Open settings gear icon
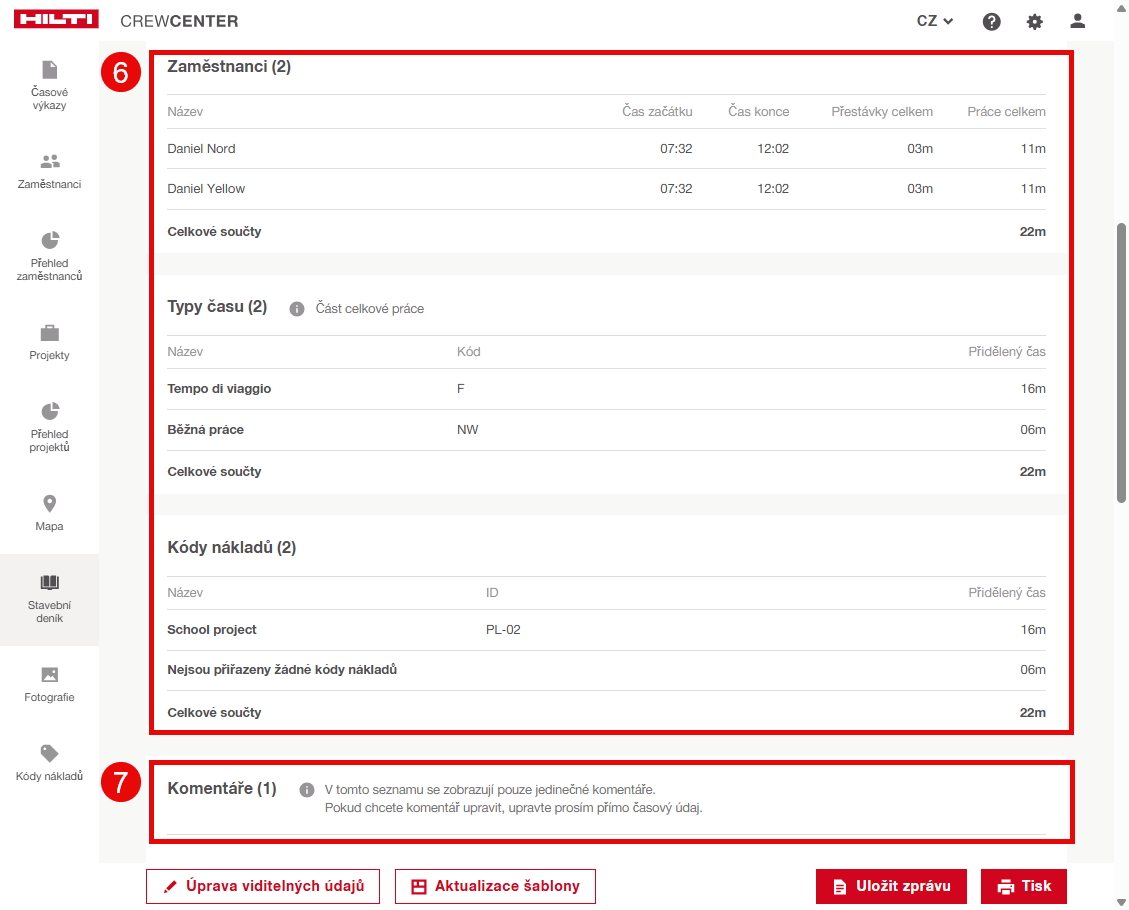Viewport: 1129px width, 910px height. click(x=1034, y=21)
